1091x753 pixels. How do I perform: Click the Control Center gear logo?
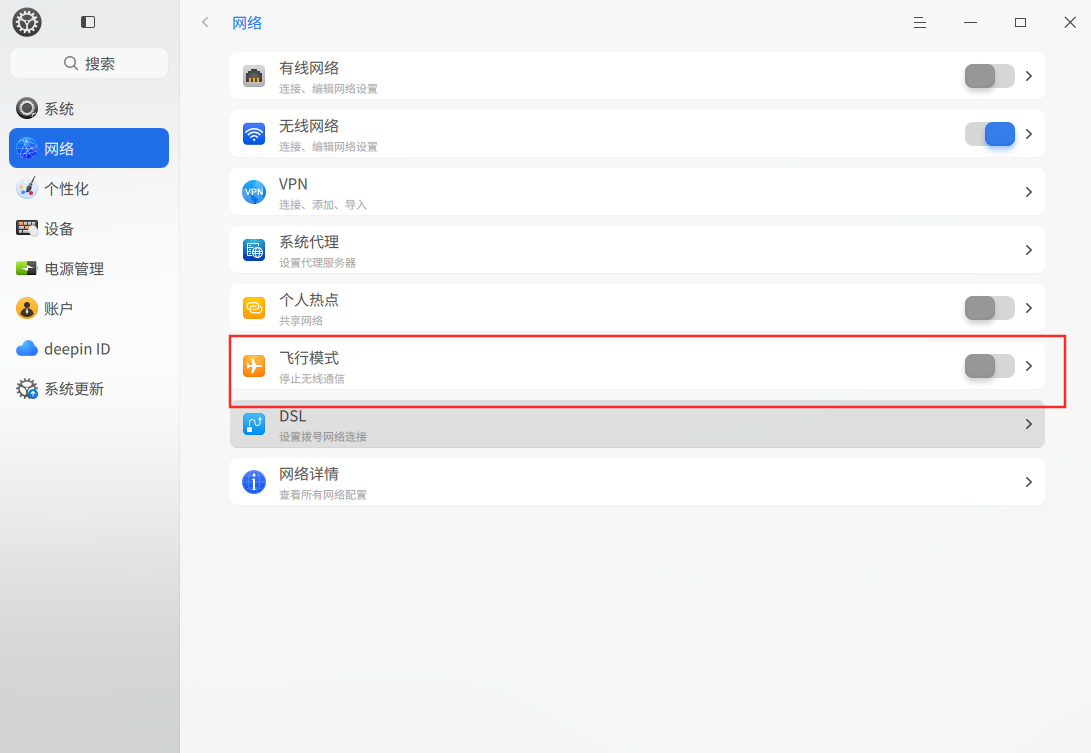27,22
